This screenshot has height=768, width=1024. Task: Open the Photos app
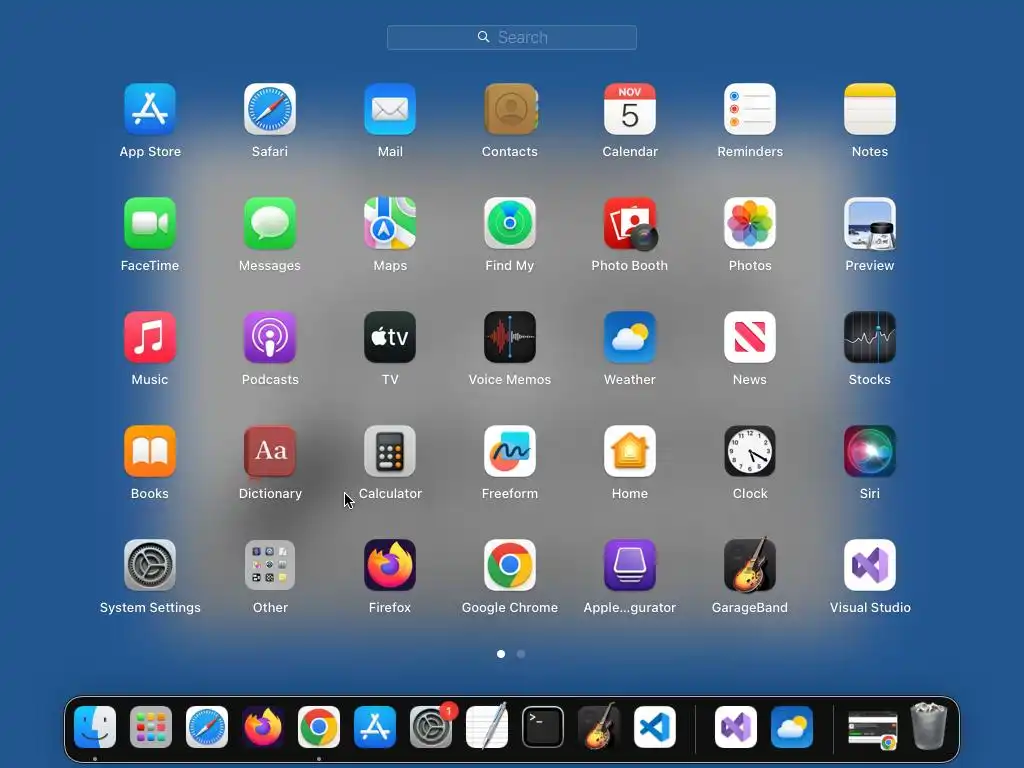(750, 223)
